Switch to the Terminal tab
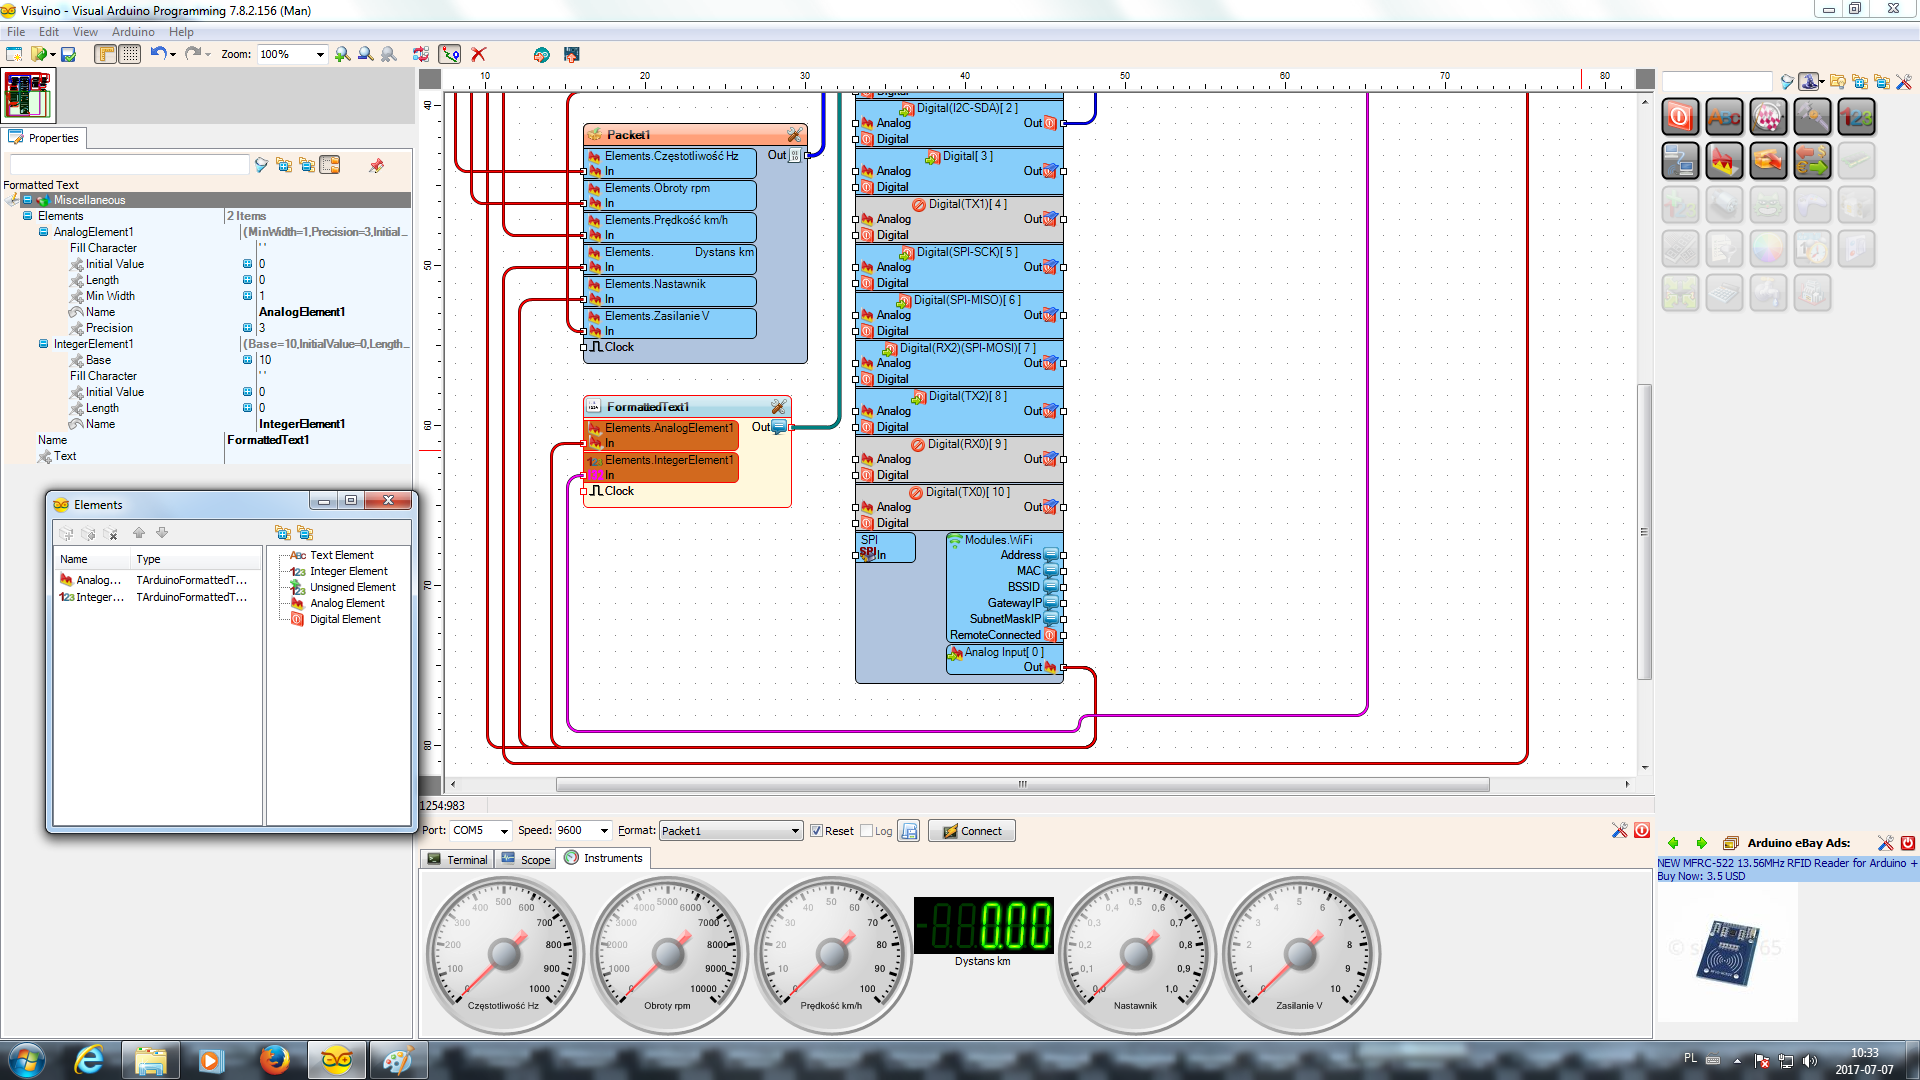1920x1080 pixels. click(457, 859)
